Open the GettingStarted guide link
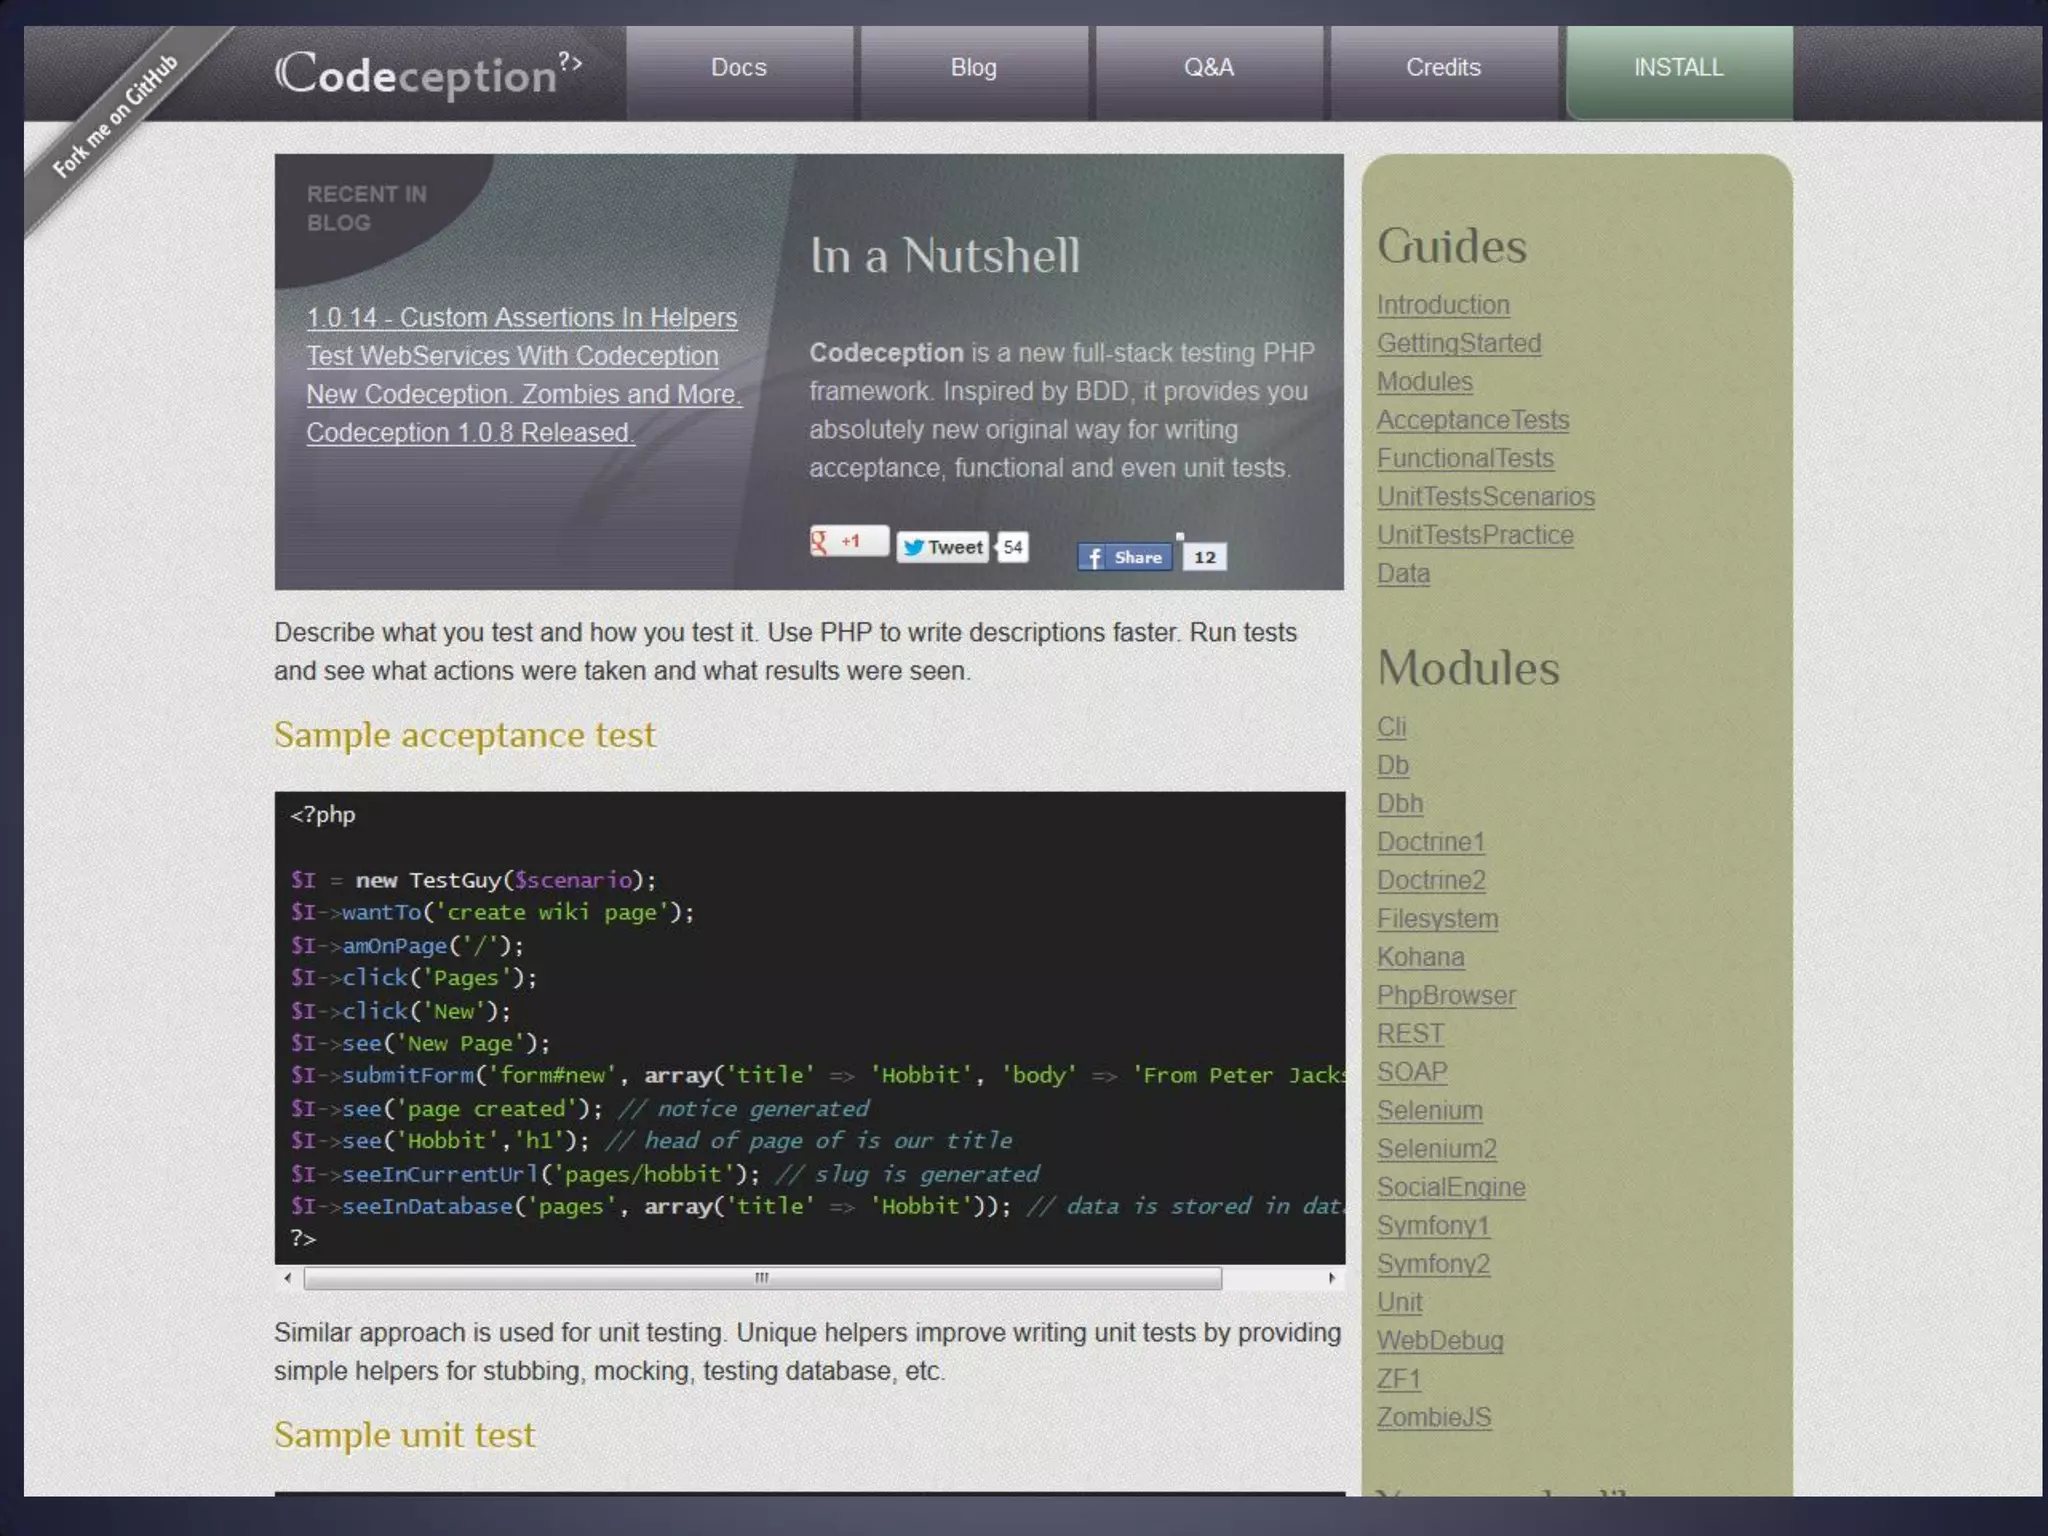Image resolution: width=2048 pixels, height=1536 pixels. click(1458, 343)
